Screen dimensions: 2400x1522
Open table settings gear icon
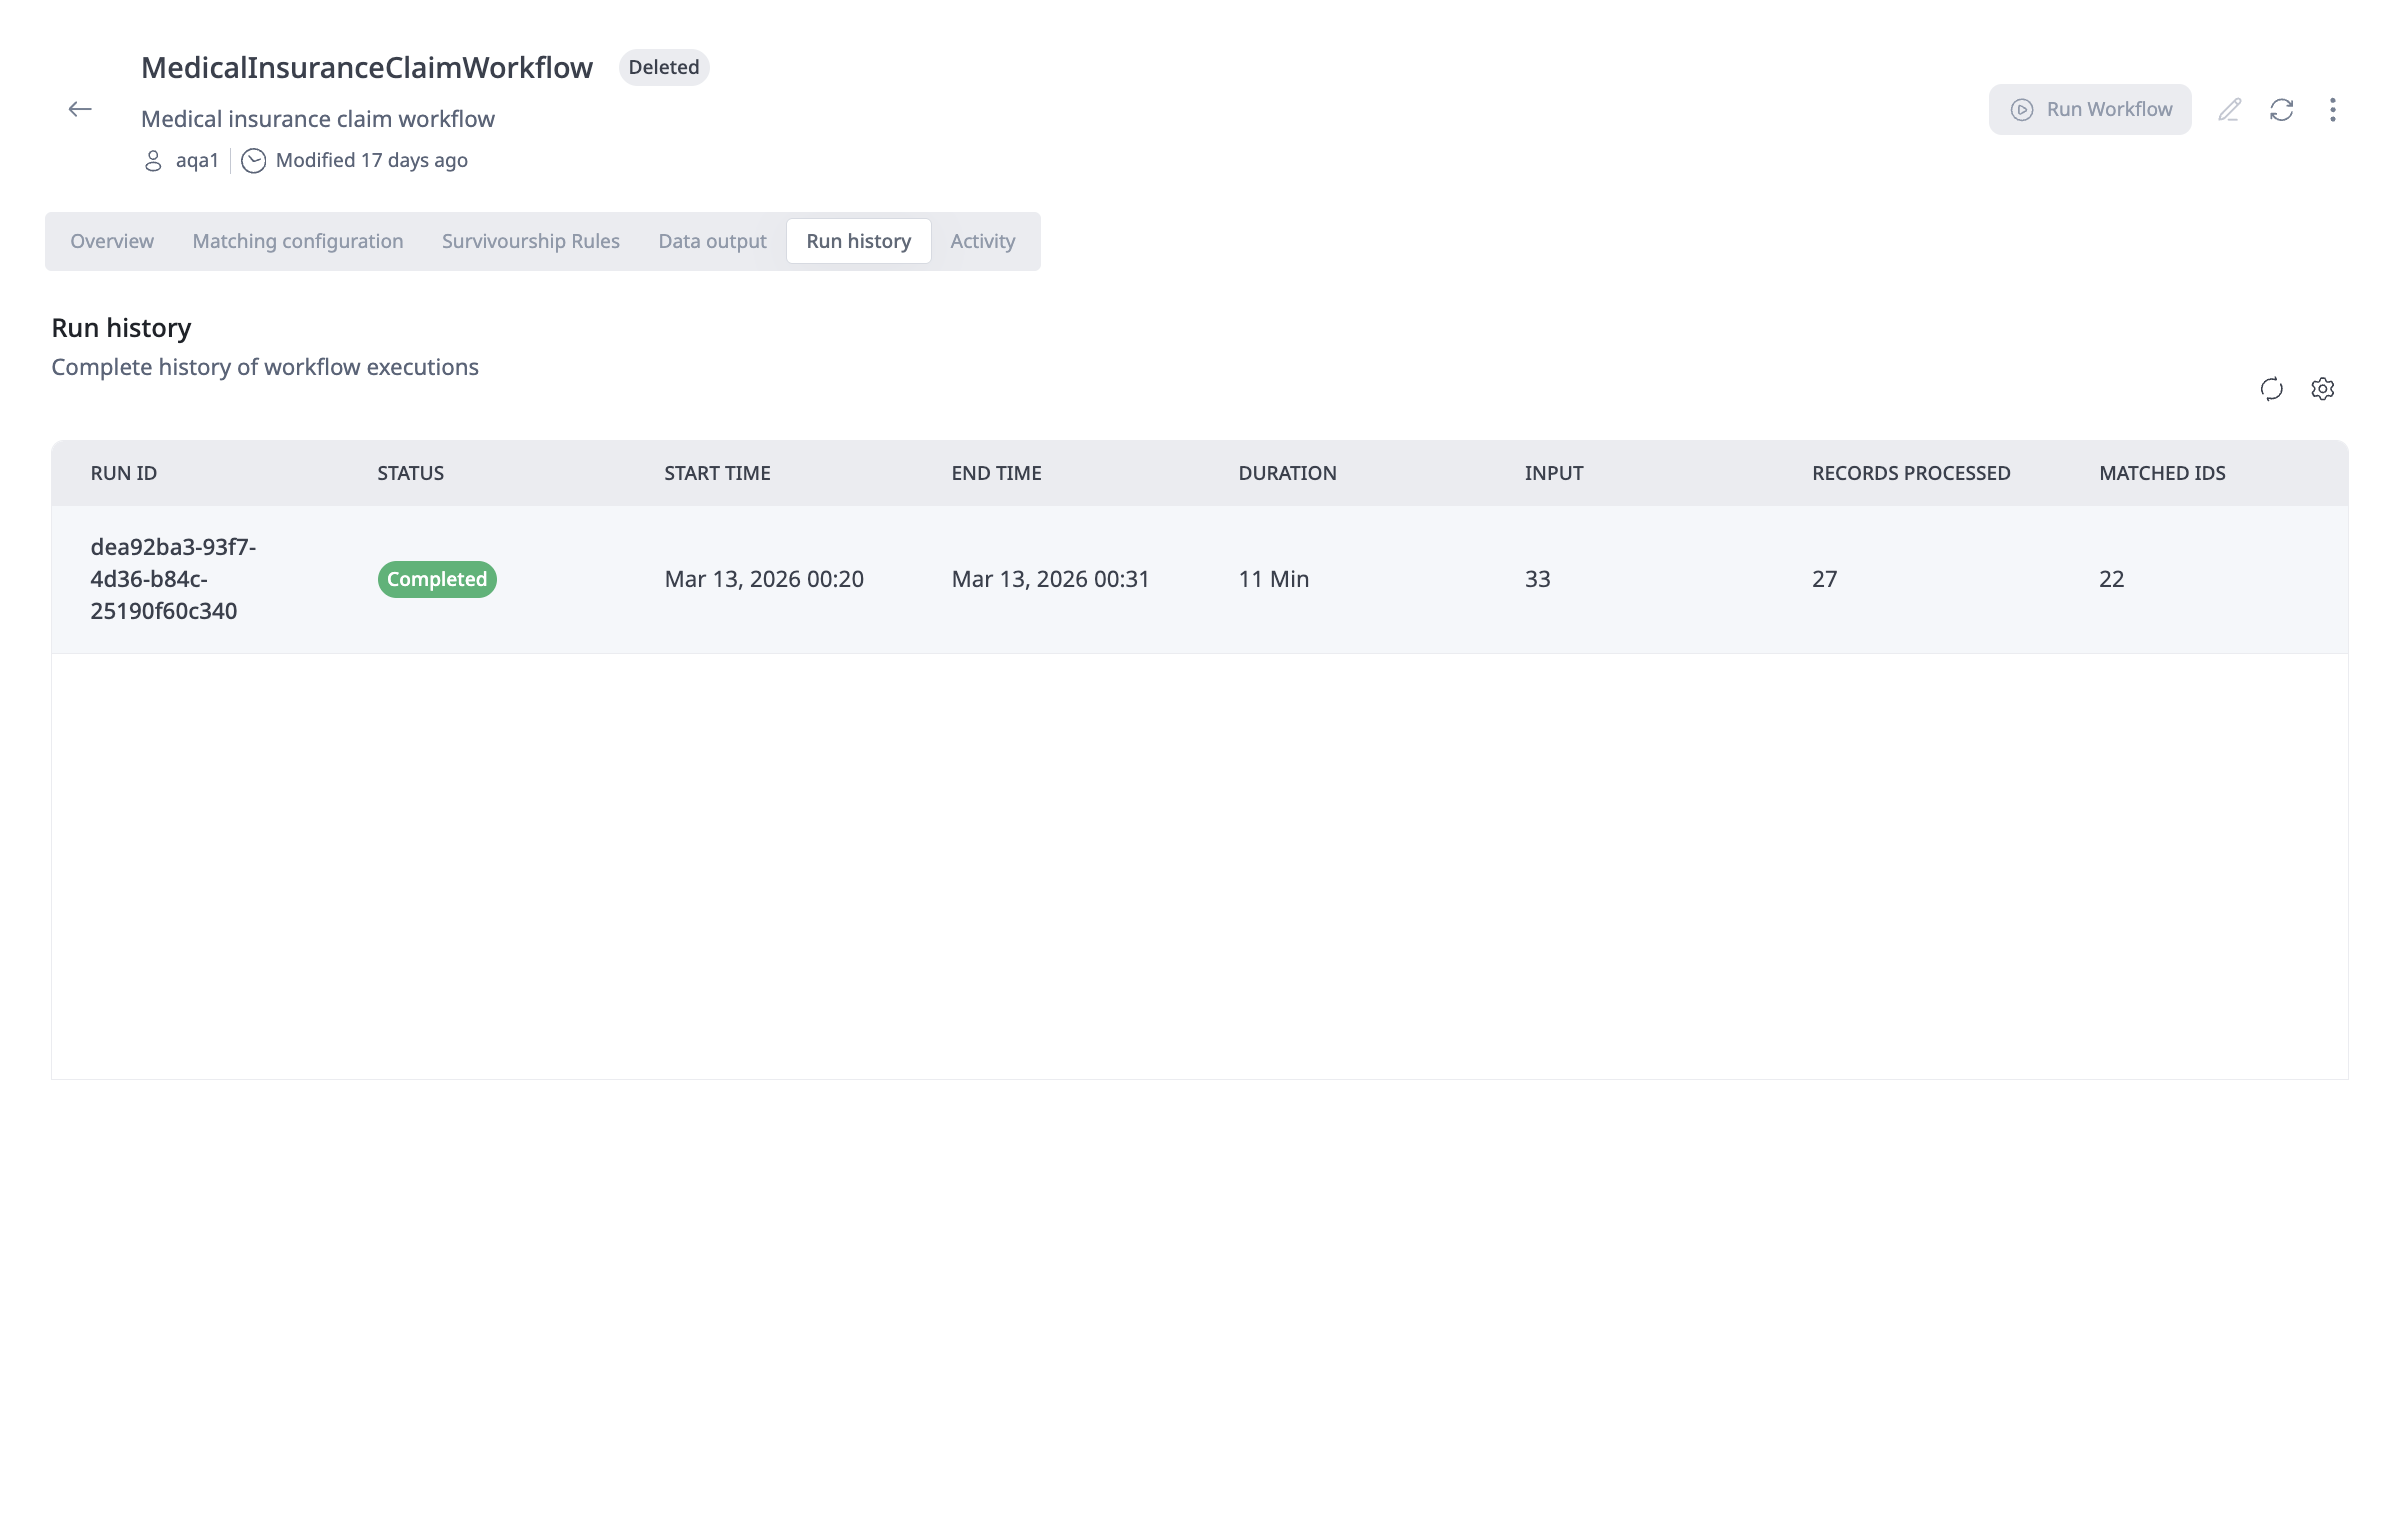2322,389
